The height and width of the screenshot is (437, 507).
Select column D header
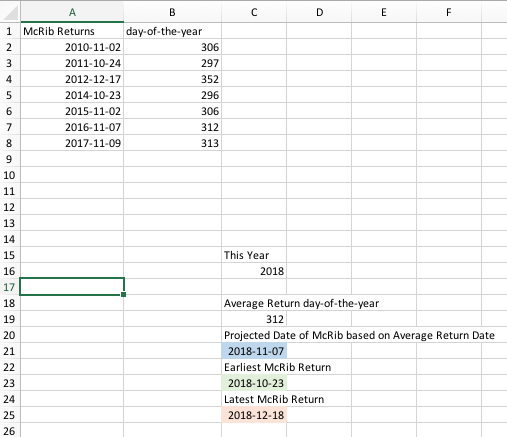click(319, 12)
